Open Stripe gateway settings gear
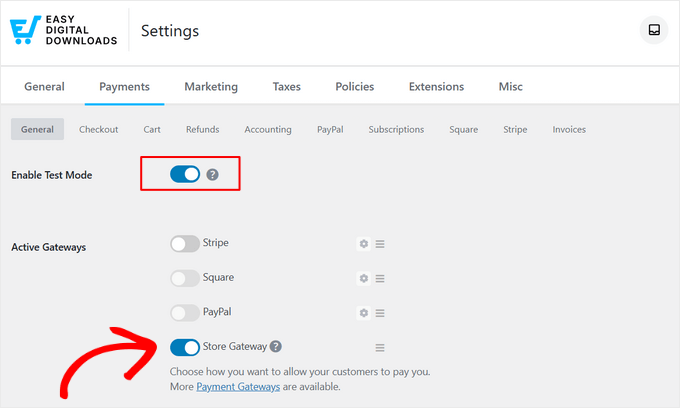Screen dimensions: 680x408 [x=363, y=244]
